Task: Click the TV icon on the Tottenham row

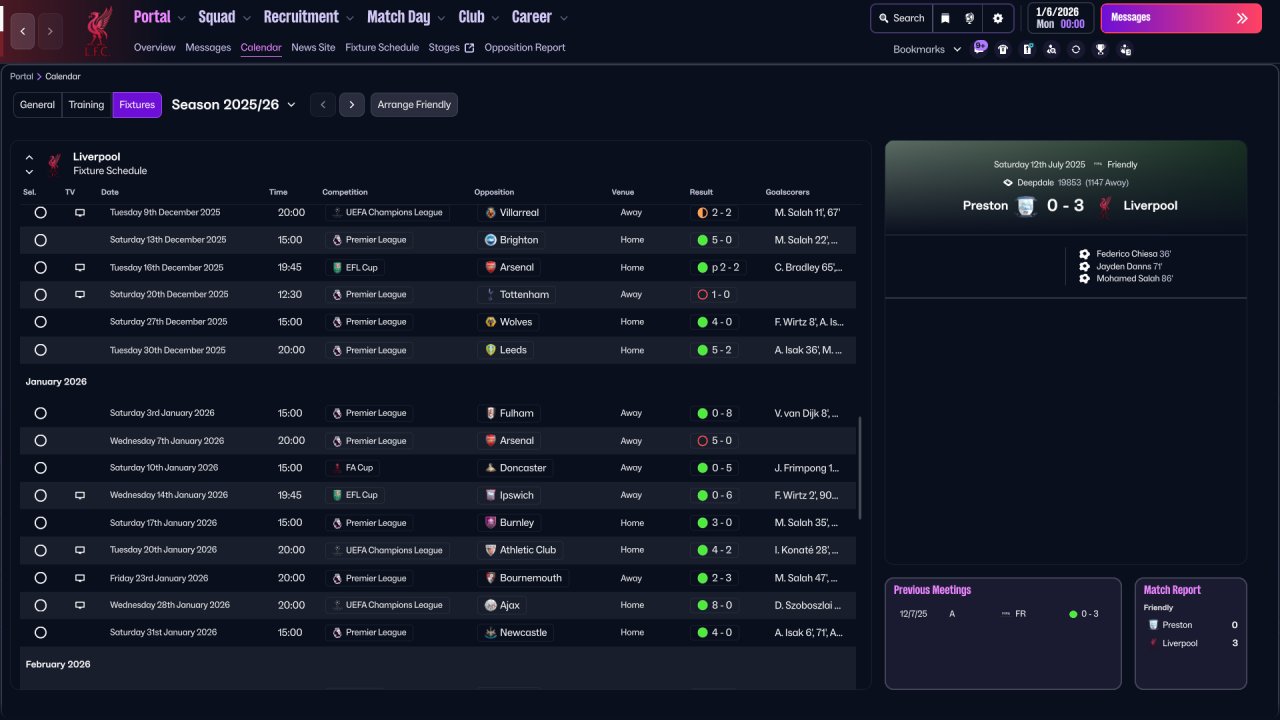Action: coord(80,295)
